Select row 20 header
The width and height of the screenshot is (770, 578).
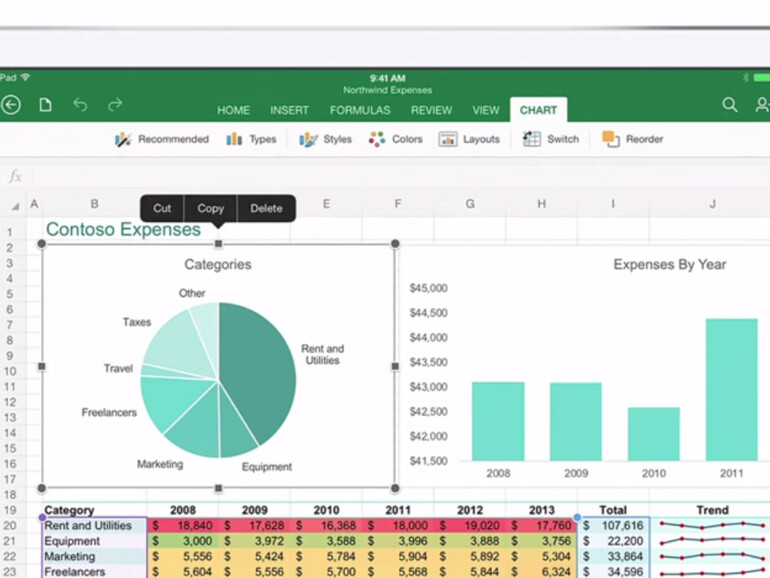[x=10, y=525]
